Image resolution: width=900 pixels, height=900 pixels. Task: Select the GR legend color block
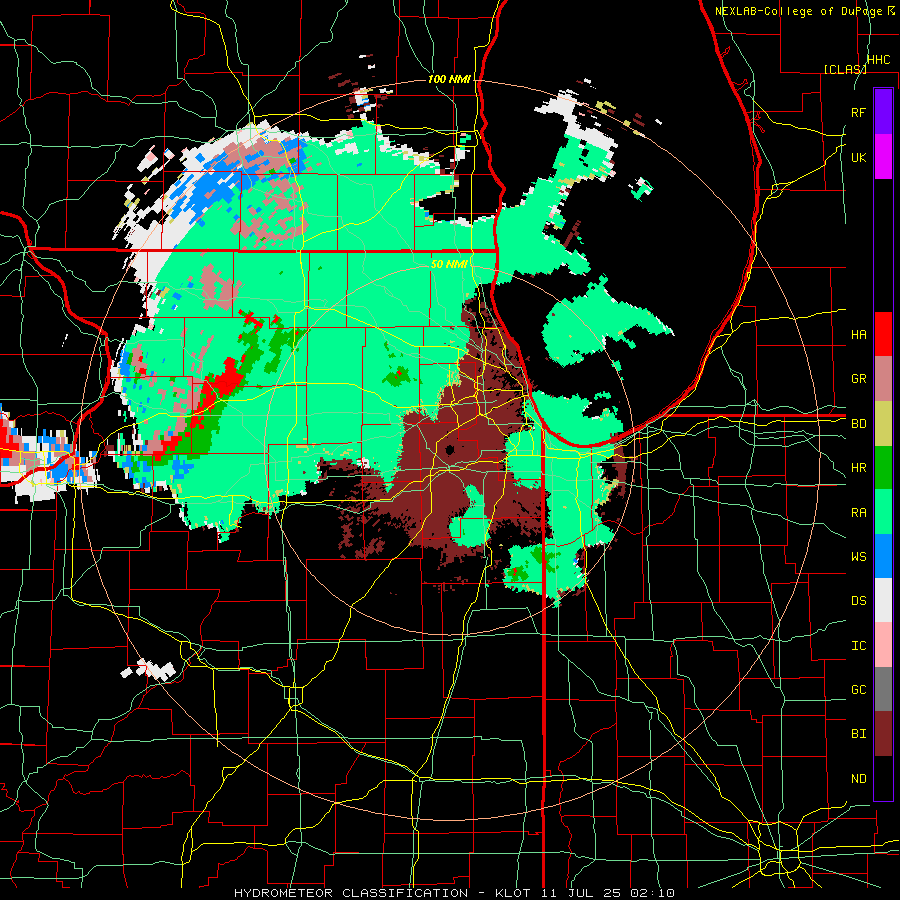883,379
